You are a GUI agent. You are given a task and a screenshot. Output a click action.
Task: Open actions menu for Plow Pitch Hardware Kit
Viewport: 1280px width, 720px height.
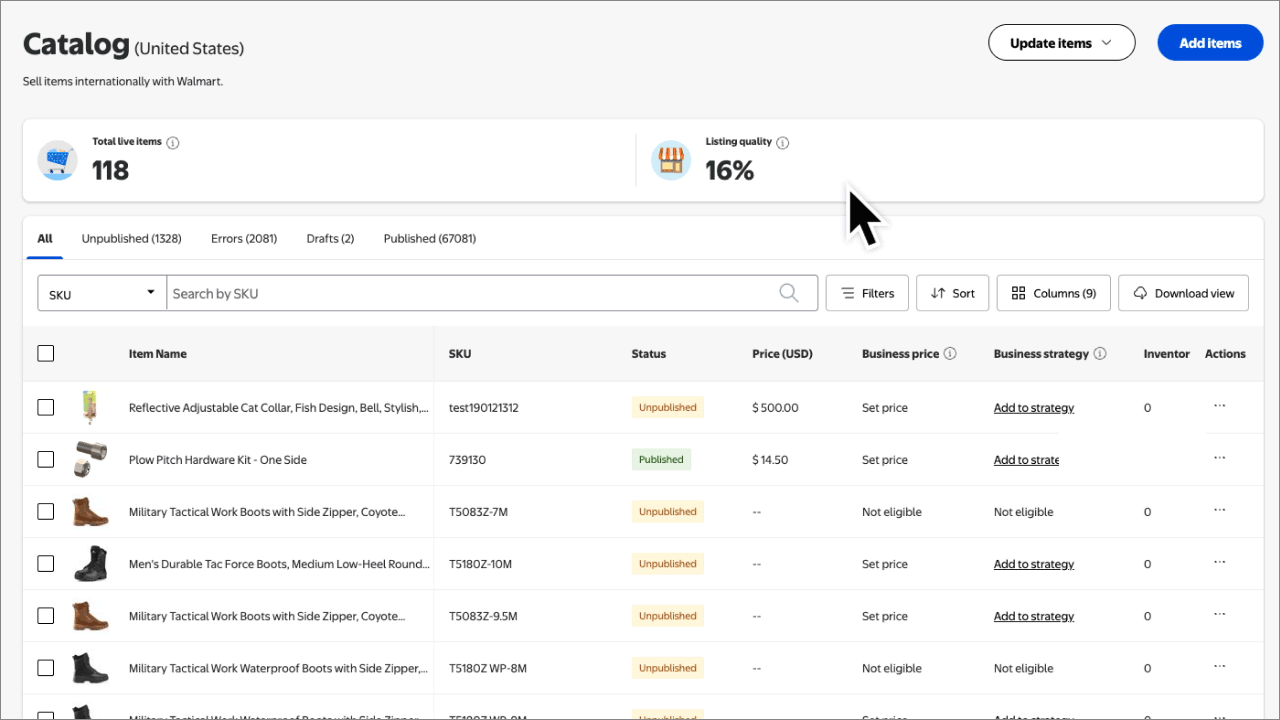click(1219, 457)
